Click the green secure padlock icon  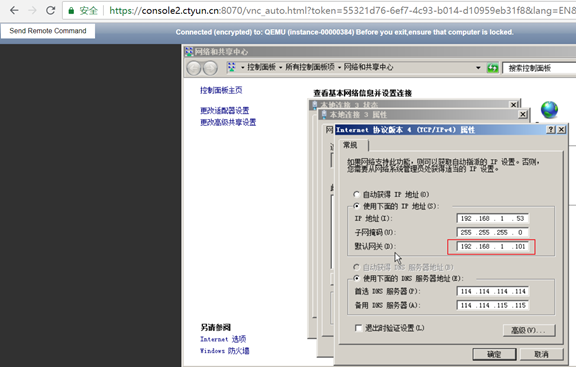tap(71, 11)
